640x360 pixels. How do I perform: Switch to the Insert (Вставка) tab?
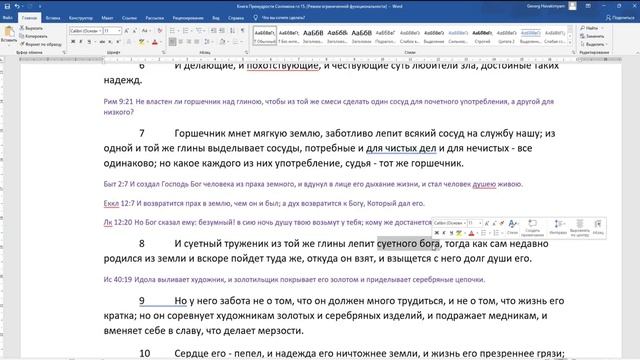click(53, 18)
